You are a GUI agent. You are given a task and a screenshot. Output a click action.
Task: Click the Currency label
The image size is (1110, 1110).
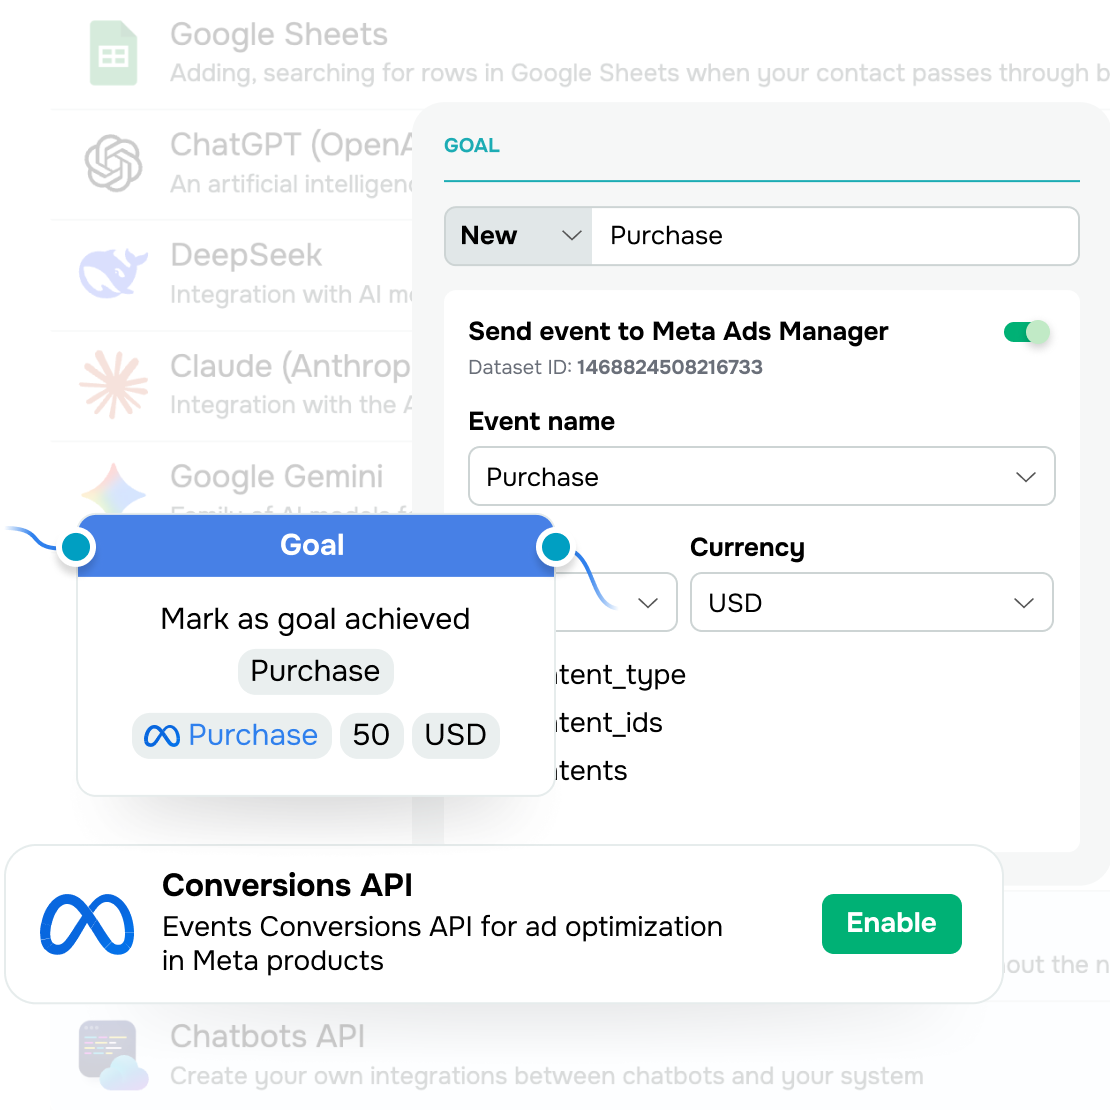(x=748, y=547)
